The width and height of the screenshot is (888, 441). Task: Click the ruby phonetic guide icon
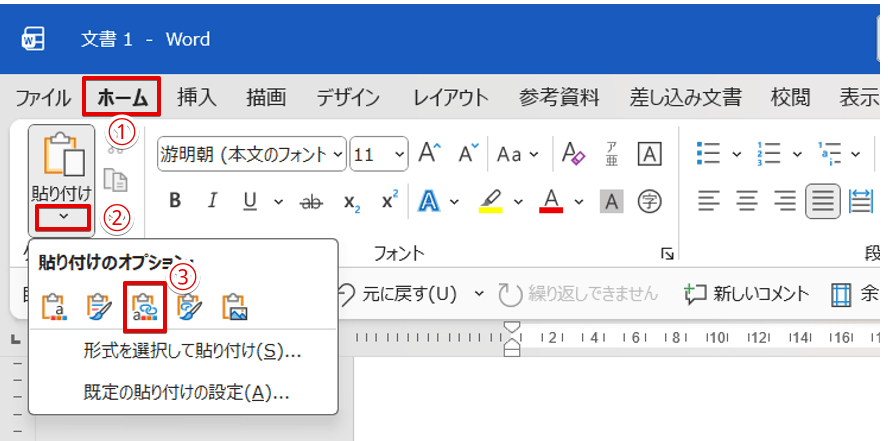[611, 153]
